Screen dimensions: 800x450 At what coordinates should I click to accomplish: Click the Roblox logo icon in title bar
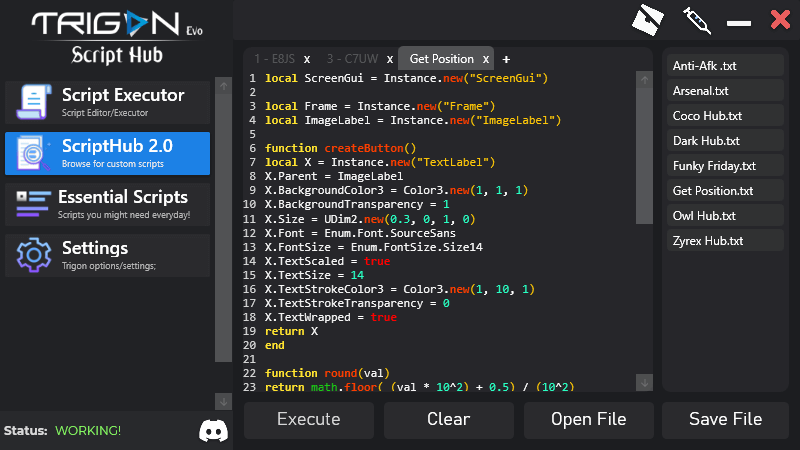[x=649, y=20]
